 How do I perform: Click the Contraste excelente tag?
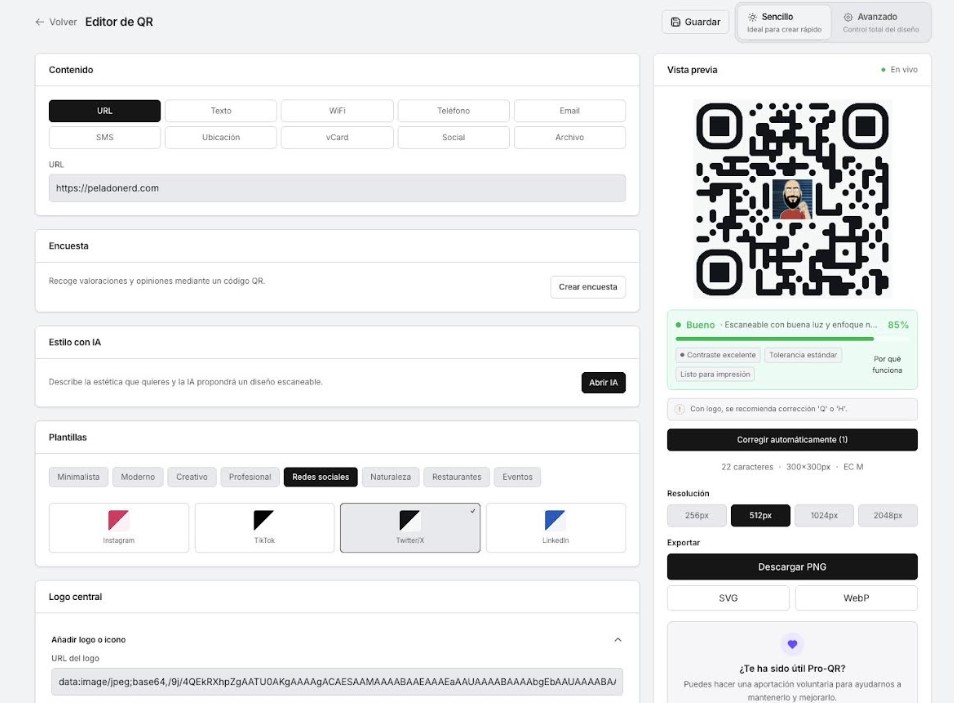click(718, 355)
